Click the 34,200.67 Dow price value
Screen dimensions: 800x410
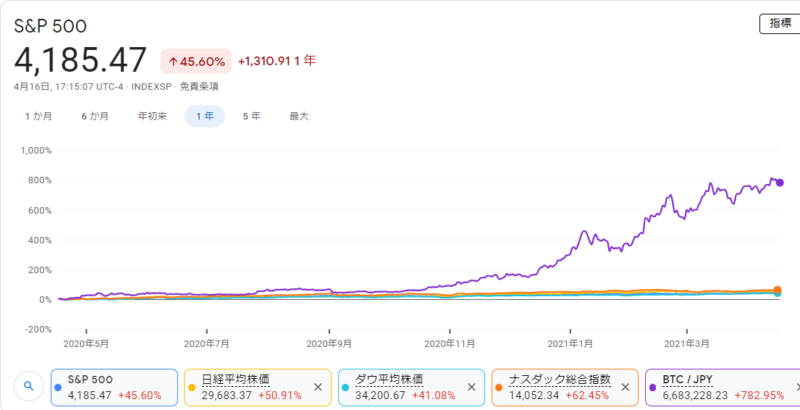(x=381, y=395)
